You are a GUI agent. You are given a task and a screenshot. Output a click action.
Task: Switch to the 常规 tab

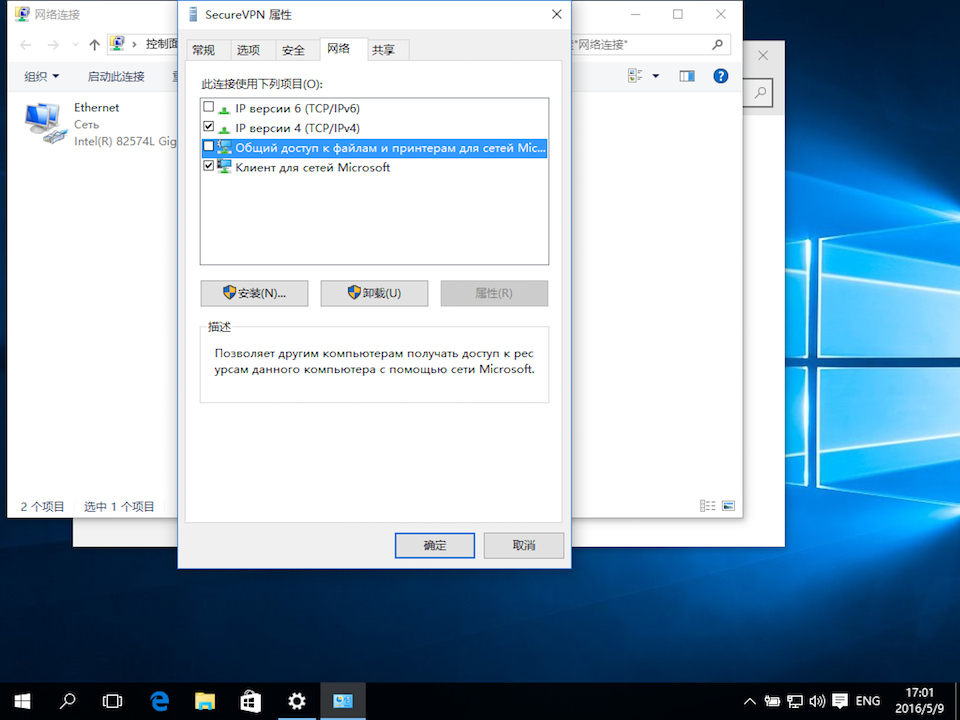click(204, 50)
